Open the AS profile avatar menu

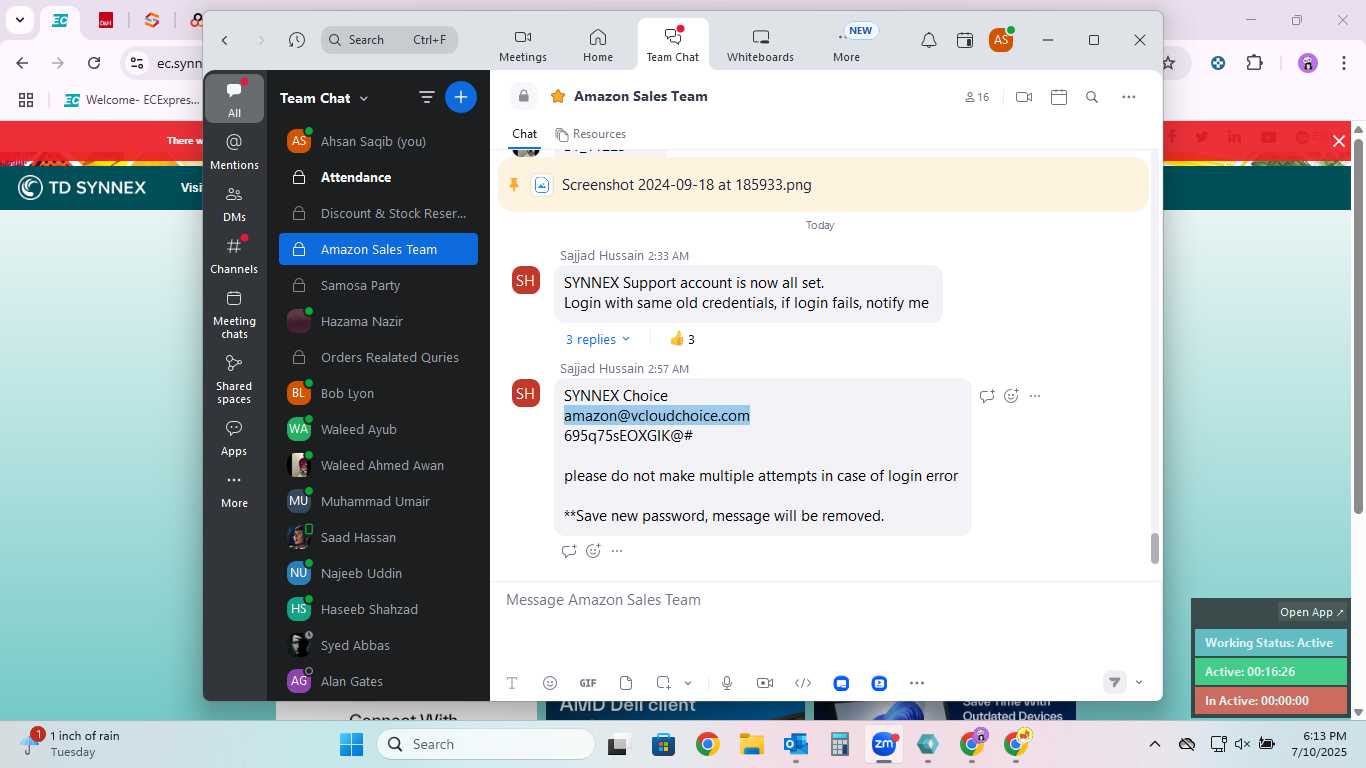[x=1001, y=40]
